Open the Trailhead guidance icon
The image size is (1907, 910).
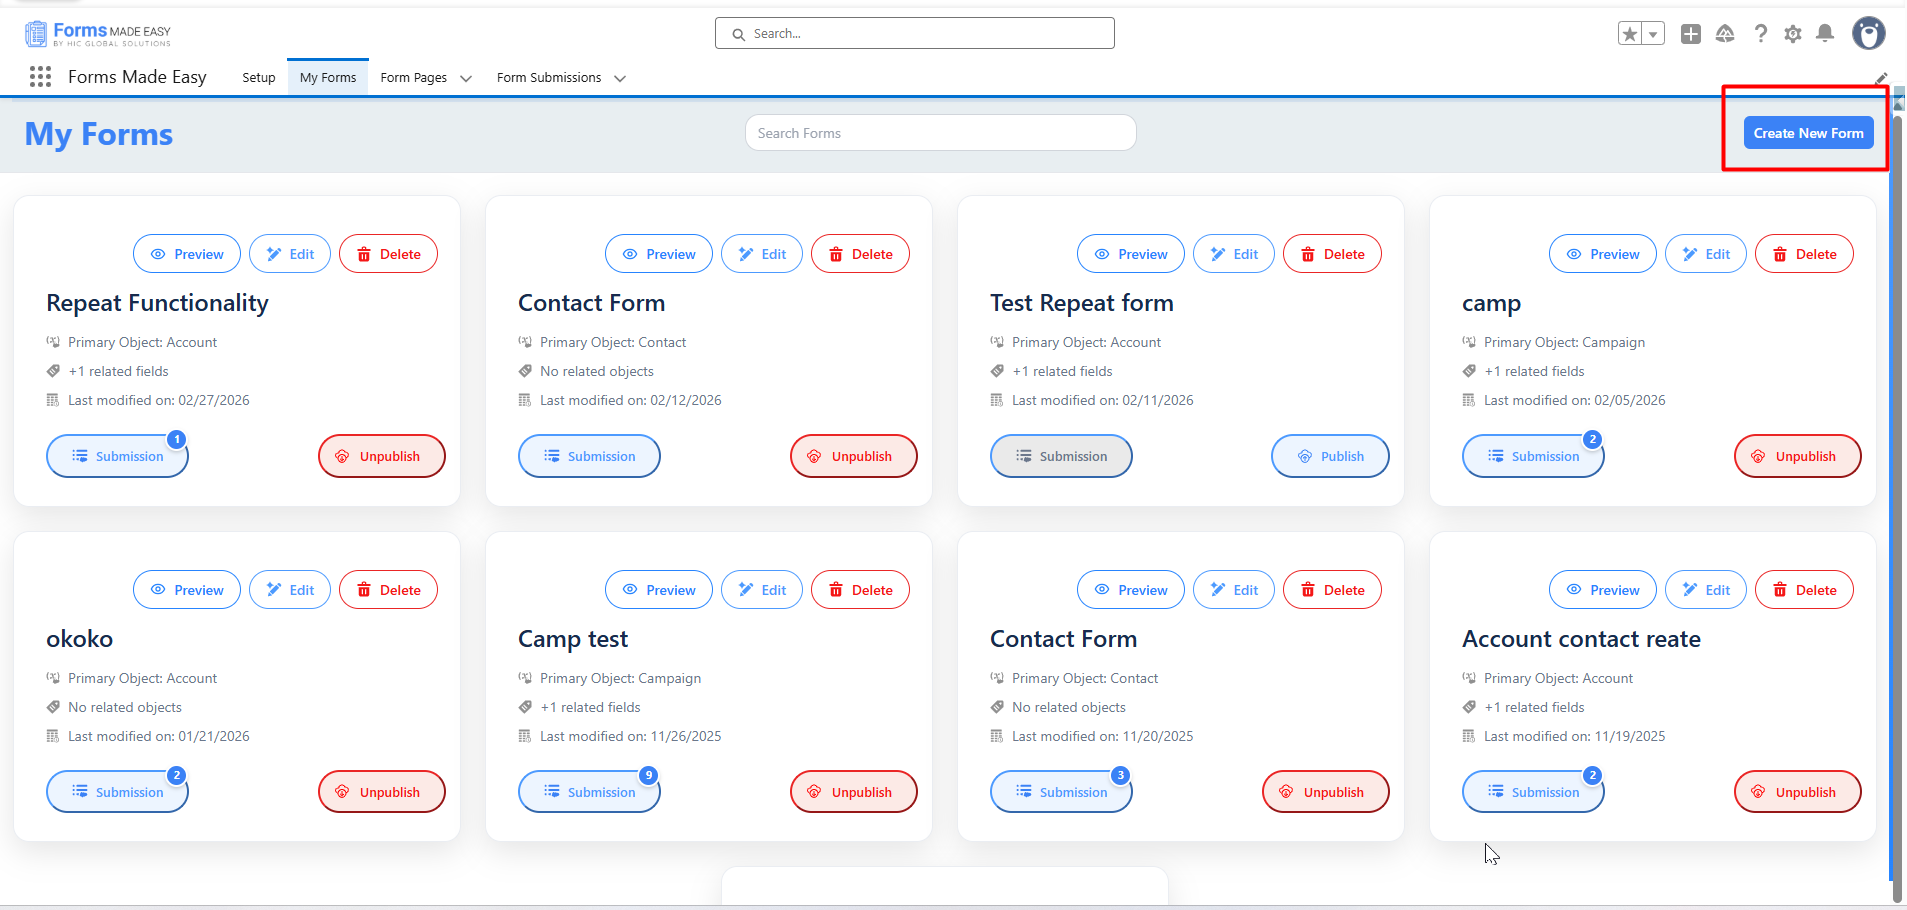click(1725, 34)
